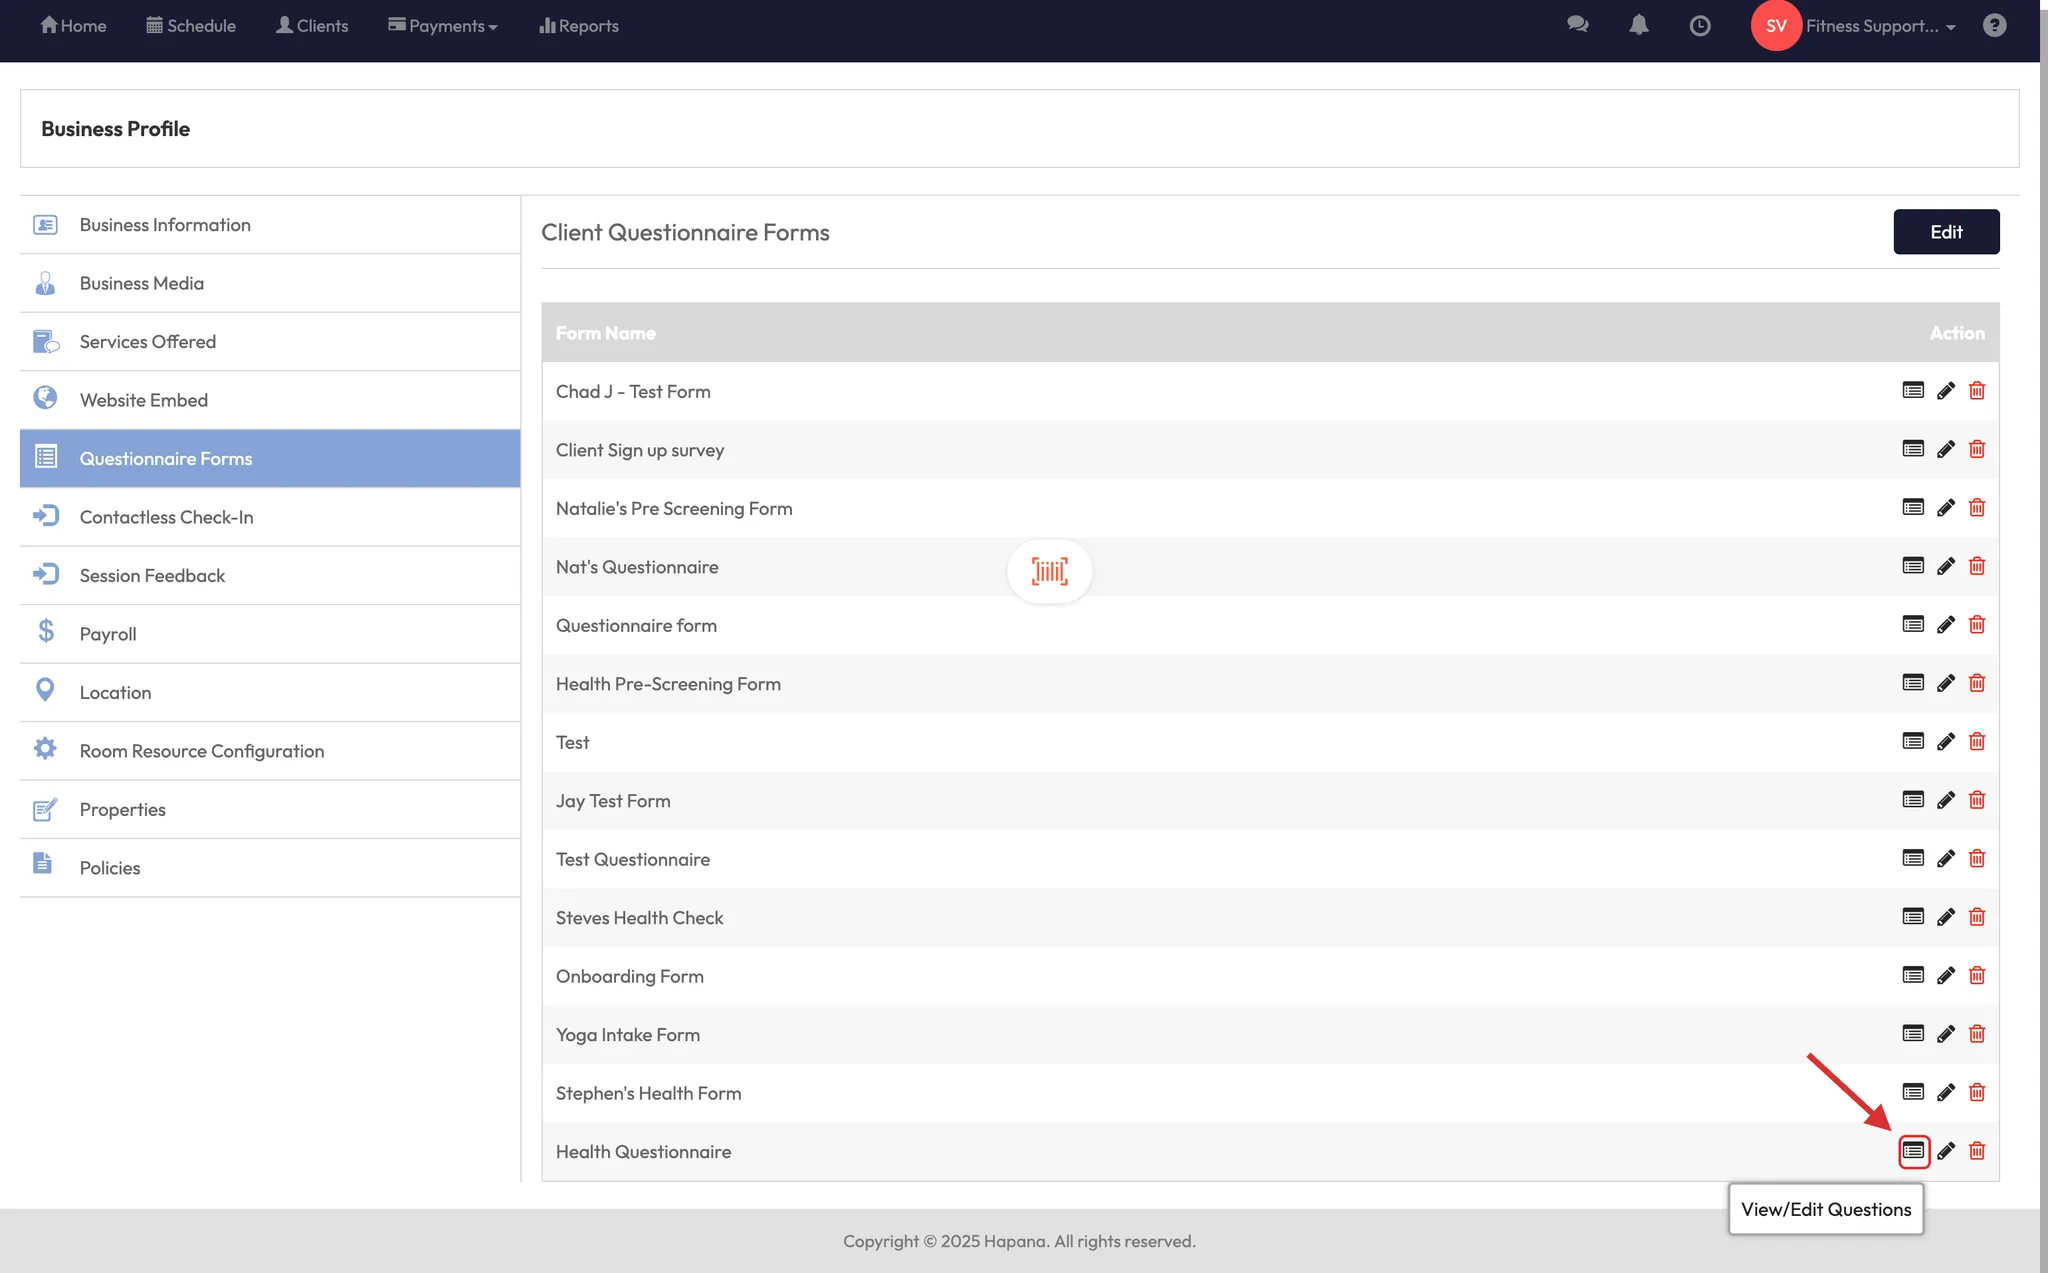This screenshot has height=1273, width=2048.
Task: Click the SV profile avatar
Action: point(1775,26)
